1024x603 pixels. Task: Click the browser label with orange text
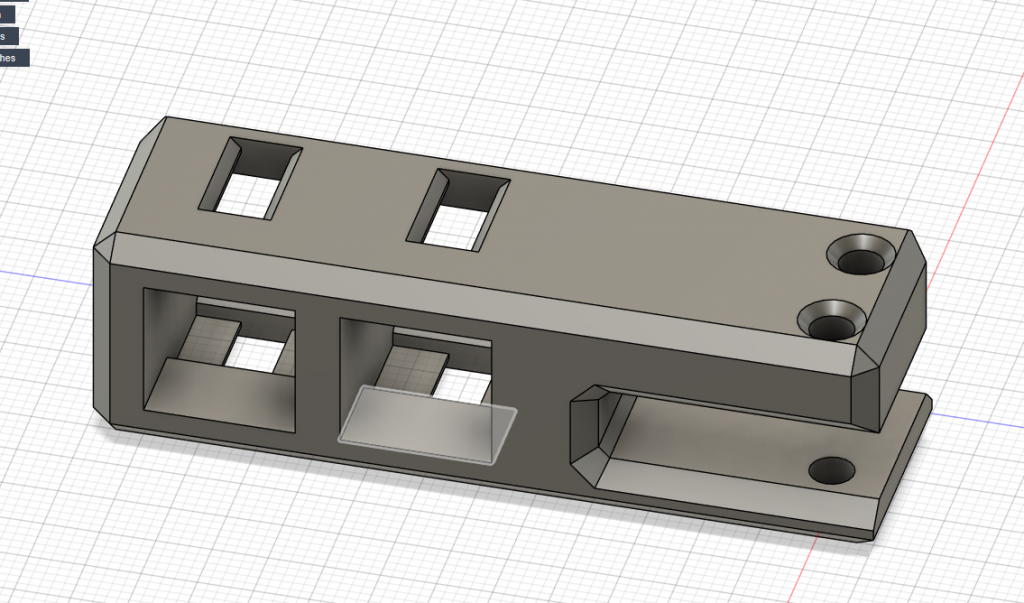(x=6, y=15)
